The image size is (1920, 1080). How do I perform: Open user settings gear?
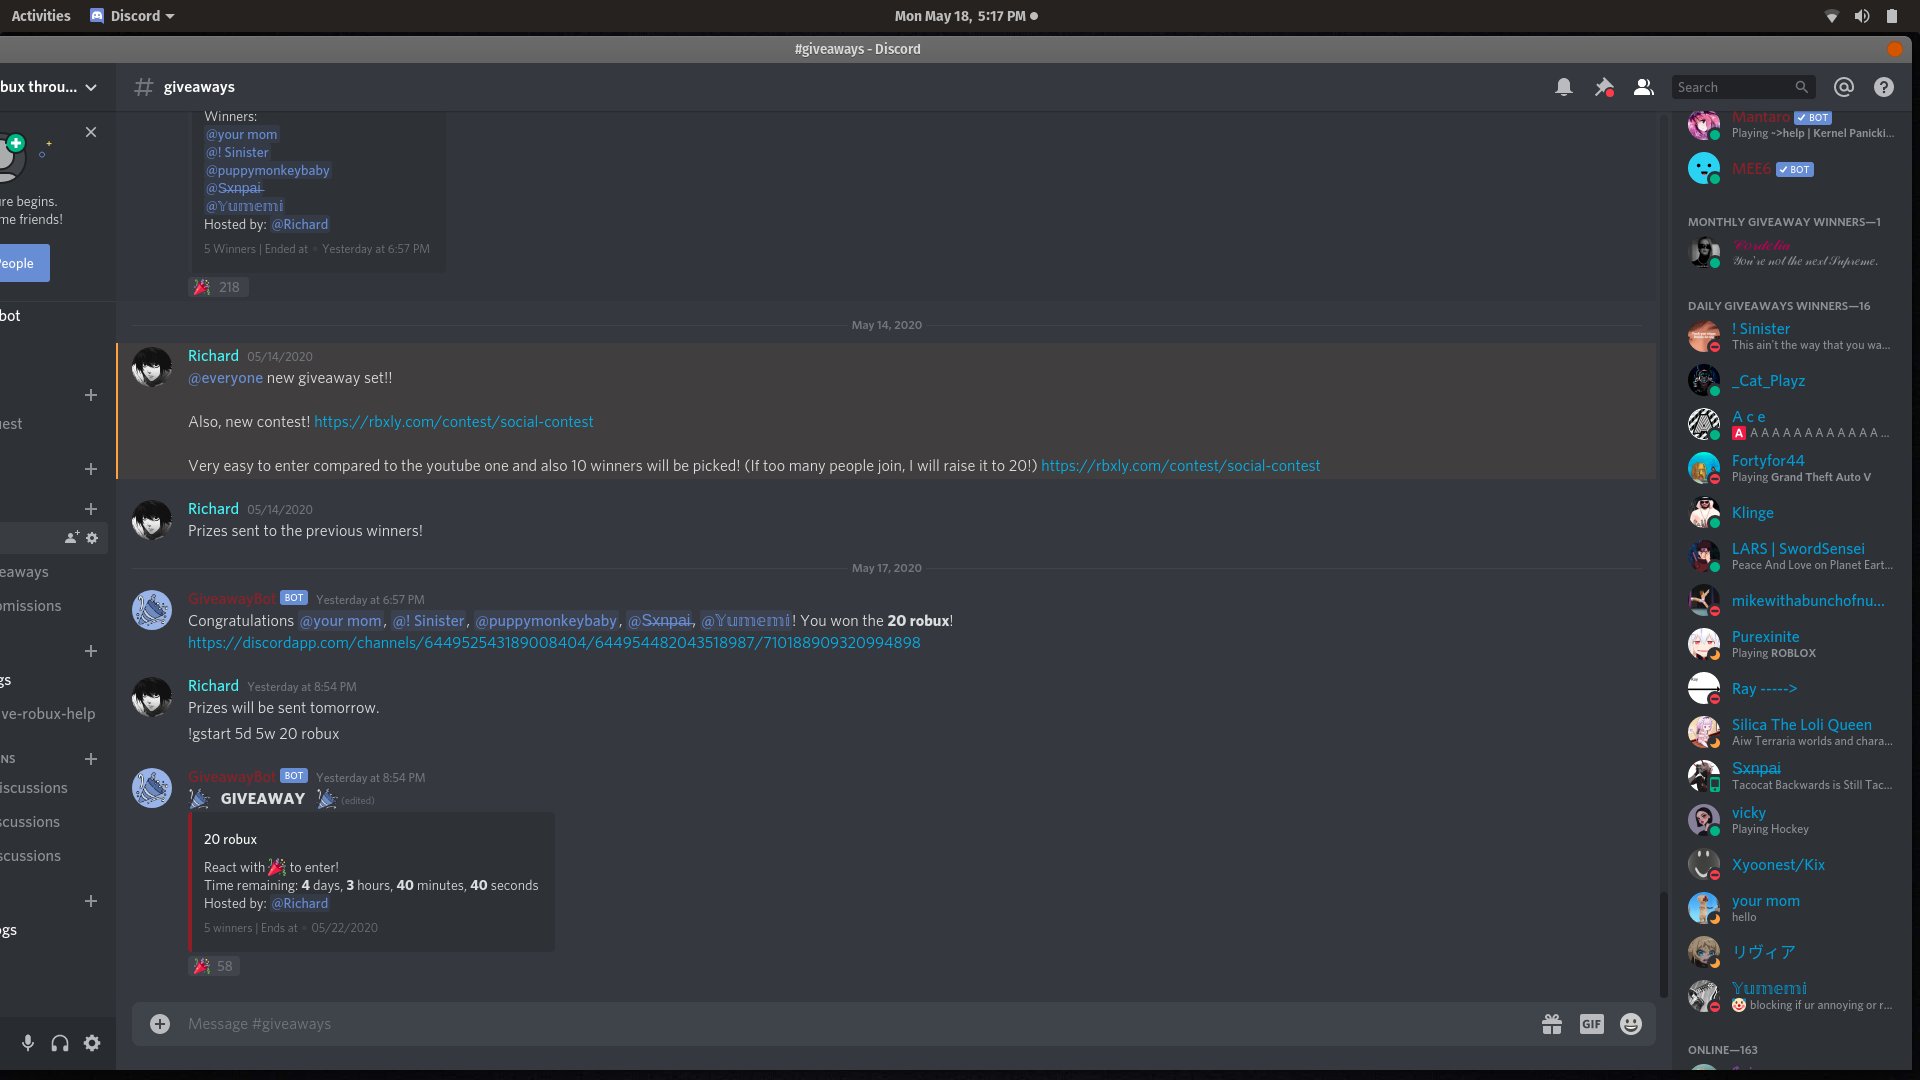pos(92,1043)
